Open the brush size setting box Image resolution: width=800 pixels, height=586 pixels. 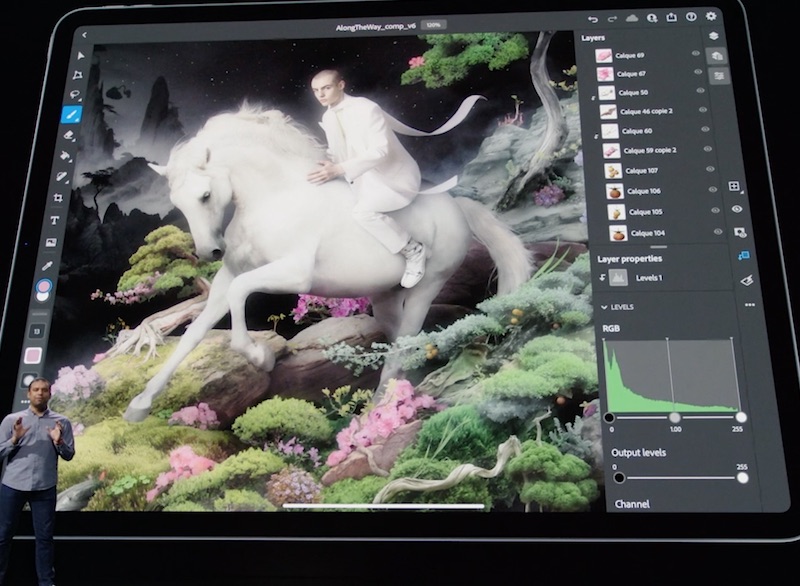point(37,332)
